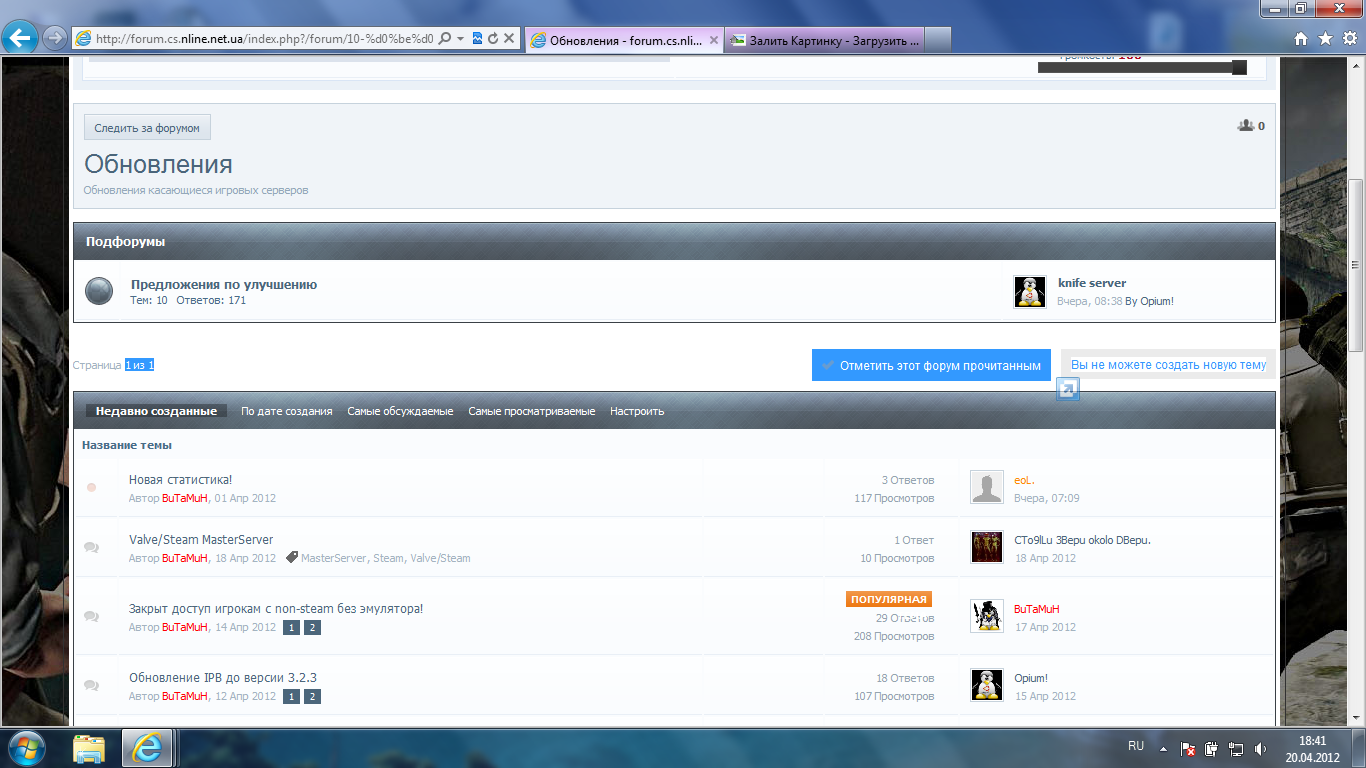
Task: Open the browser Tools gear menu
Action: point(1349,39)
